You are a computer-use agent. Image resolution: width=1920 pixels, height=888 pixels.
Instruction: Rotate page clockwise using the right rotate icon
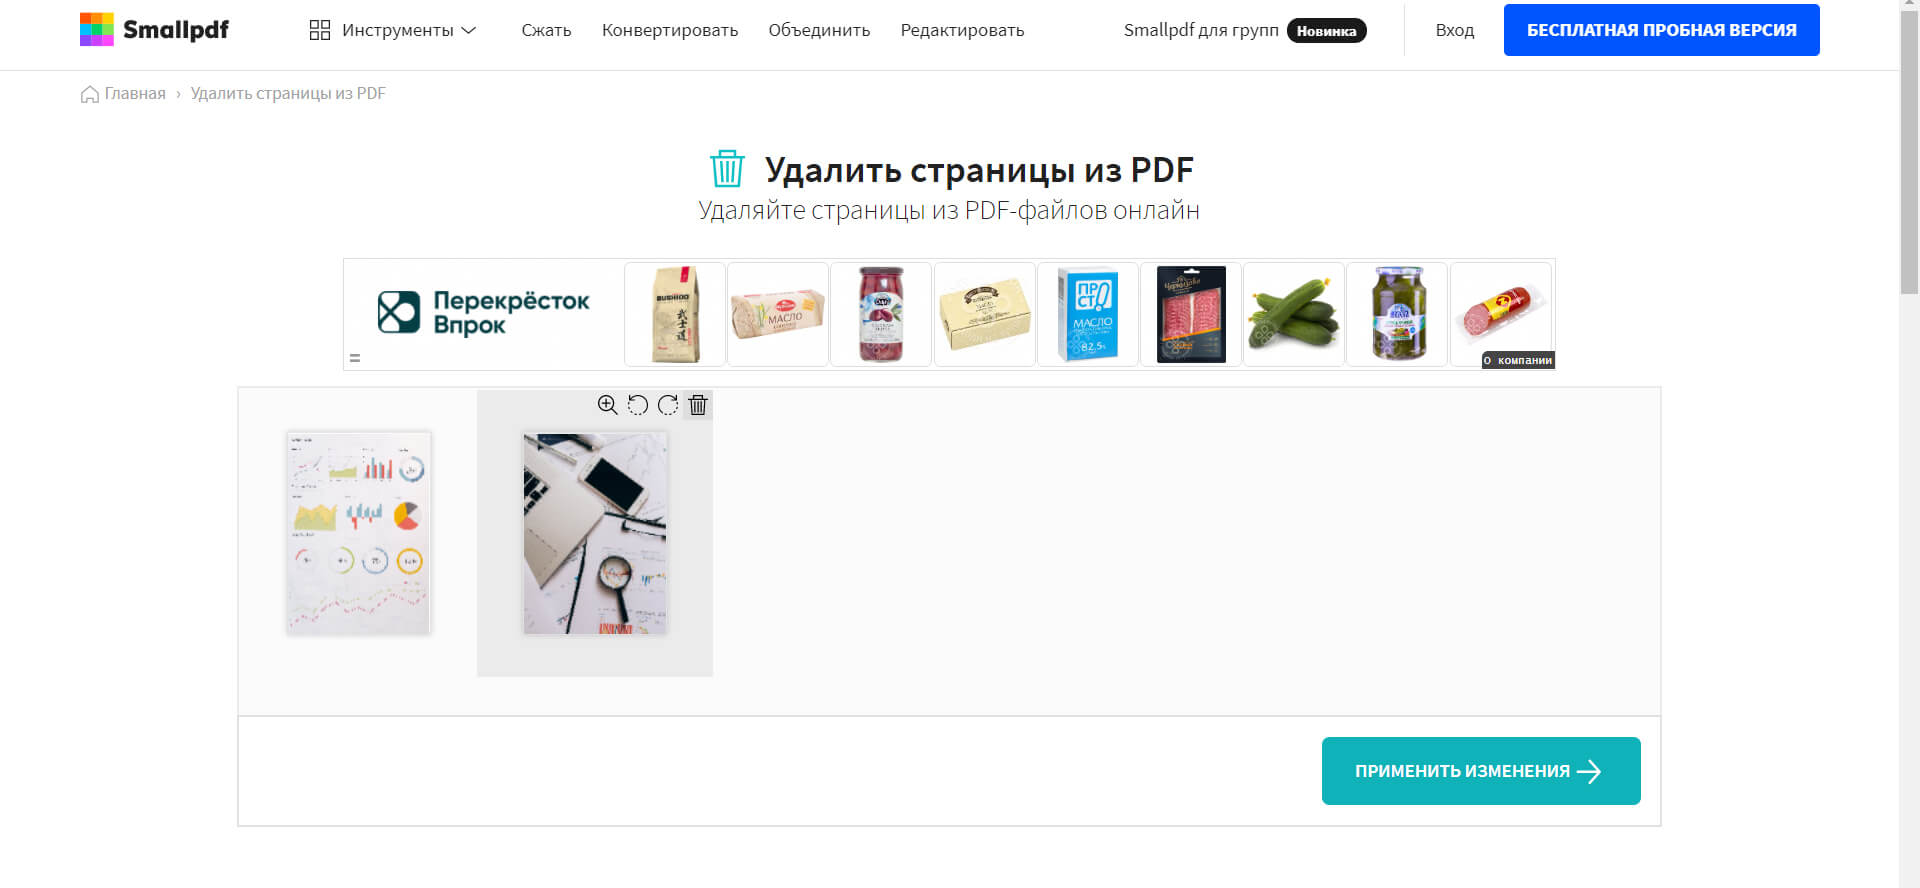pos(668,405)
